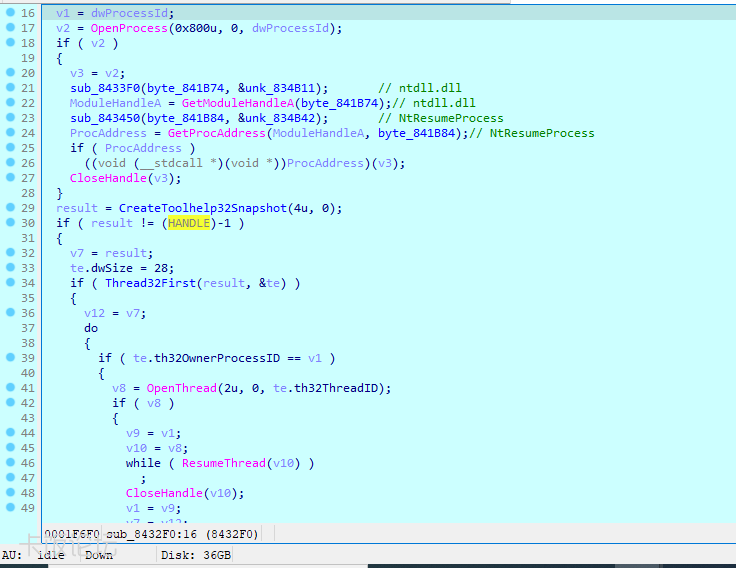736x568 pixels.
Task: Select the highlighted HANDLE type cast
Action: point(189,223)
